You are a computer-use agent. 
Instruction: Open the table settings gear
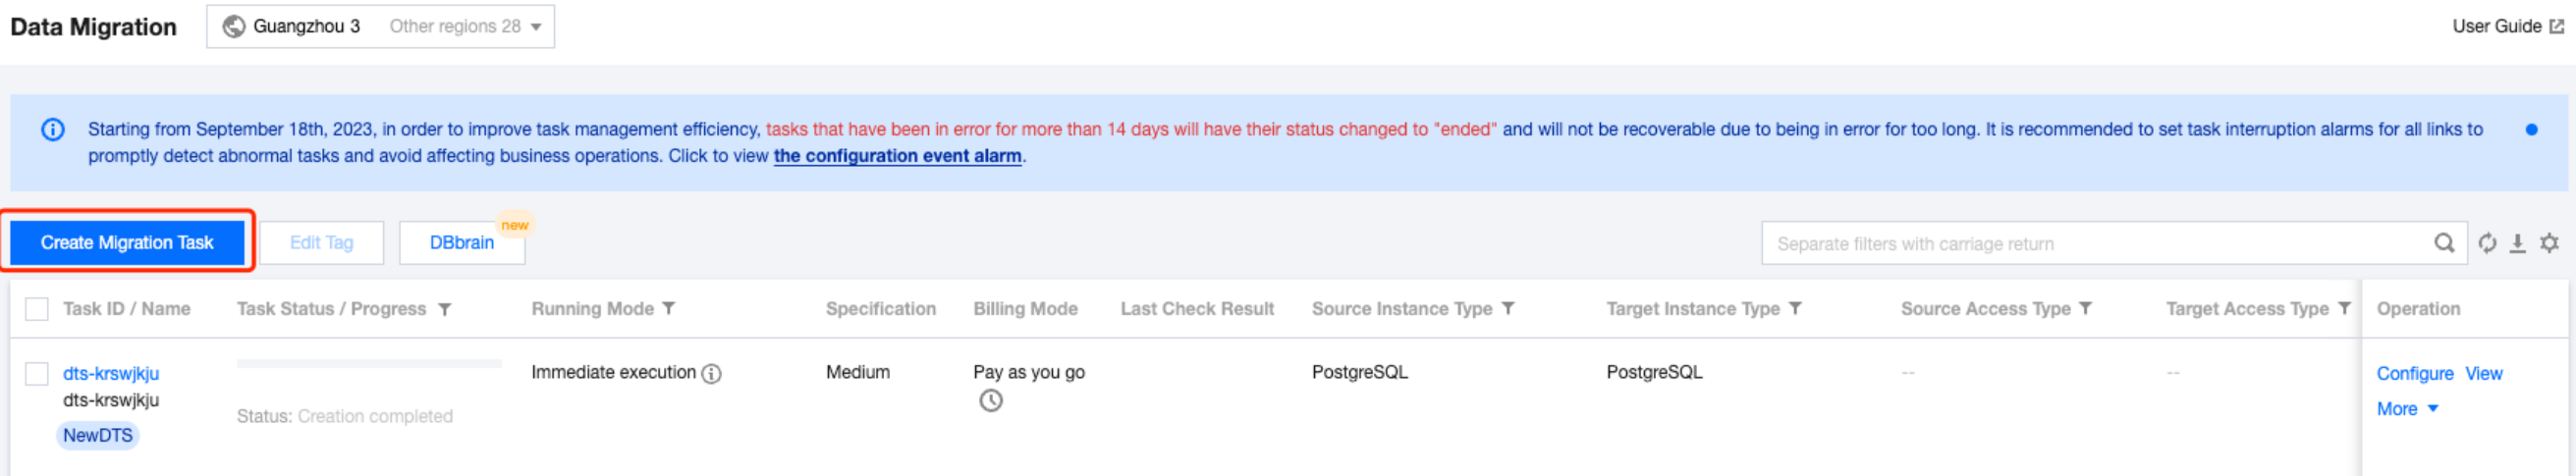(x=2549, y=243)
